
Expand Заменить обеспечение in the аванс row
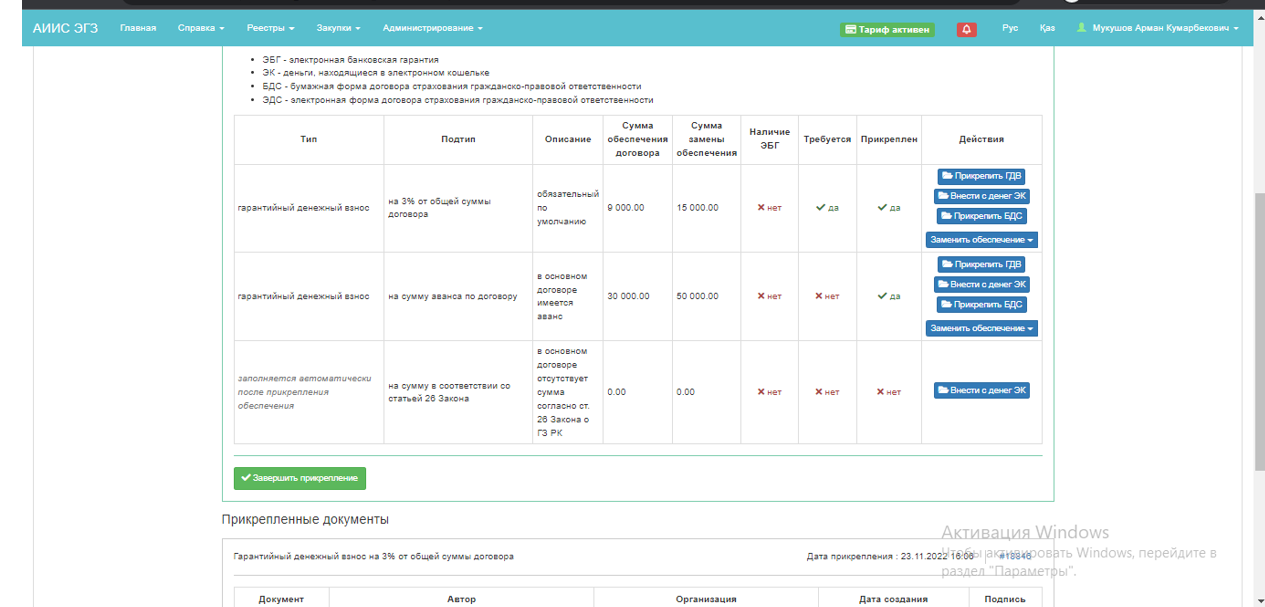click(x=981, y=328)
